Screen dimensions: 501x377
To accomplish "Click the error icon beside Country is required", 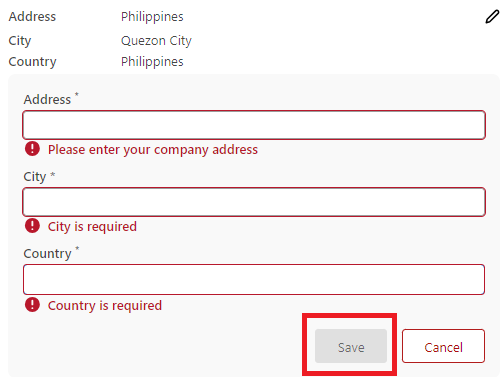I will click(32, 305).
